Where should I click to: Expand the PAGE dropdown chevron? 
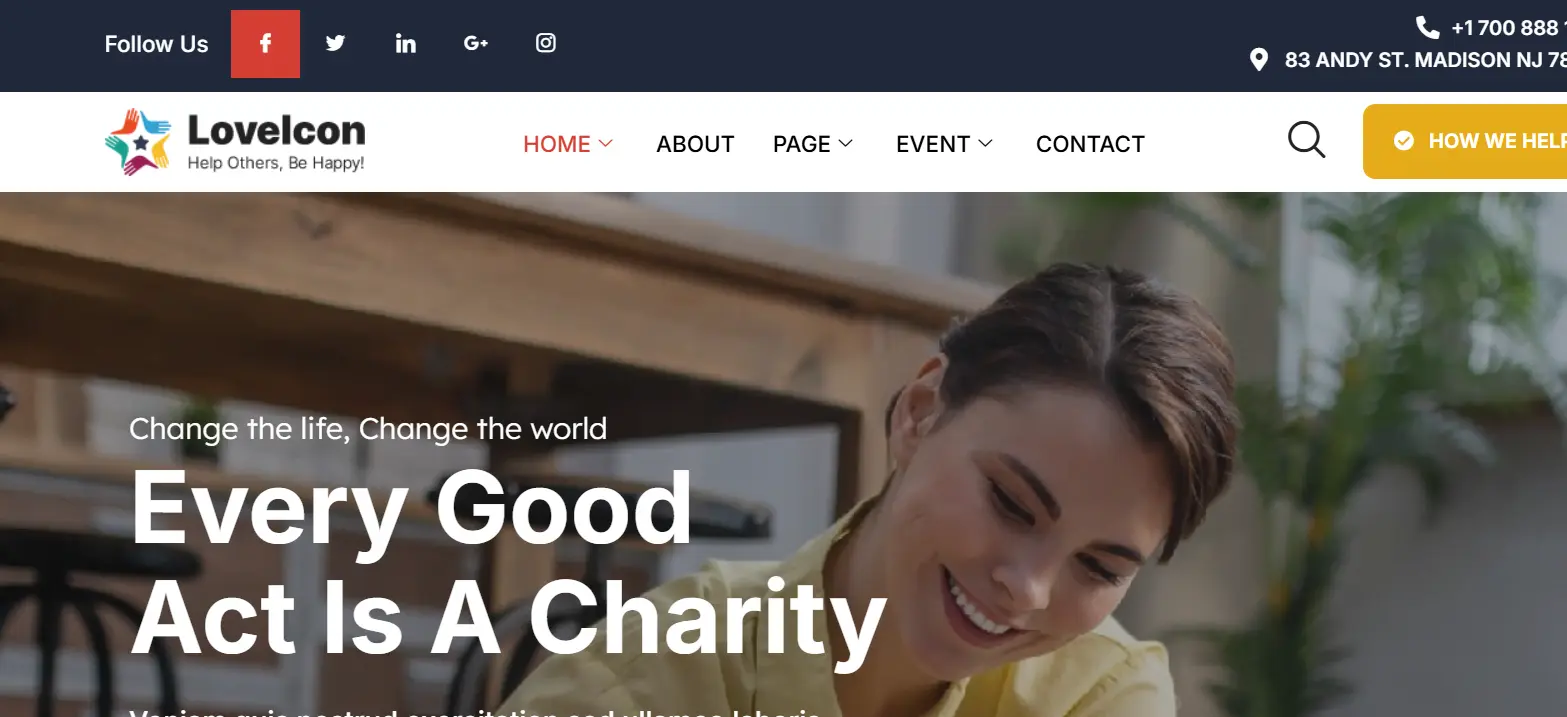(x=845, y=144)
